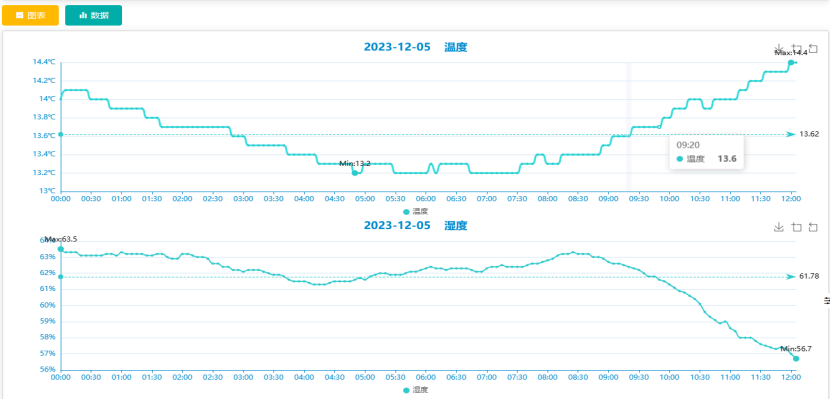Click 12:00 on the temperature time axis

pos(791,199)
